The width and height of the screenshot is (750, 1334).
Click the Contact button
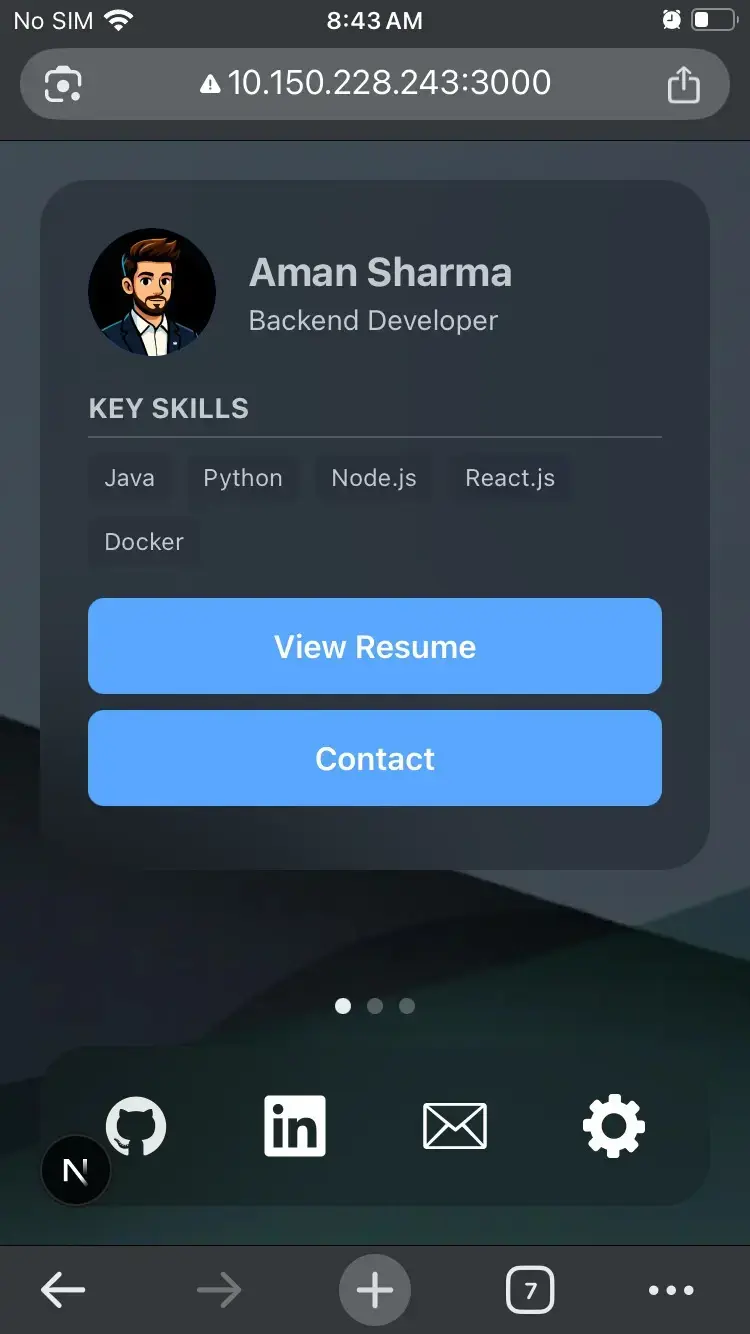point(375,758)
